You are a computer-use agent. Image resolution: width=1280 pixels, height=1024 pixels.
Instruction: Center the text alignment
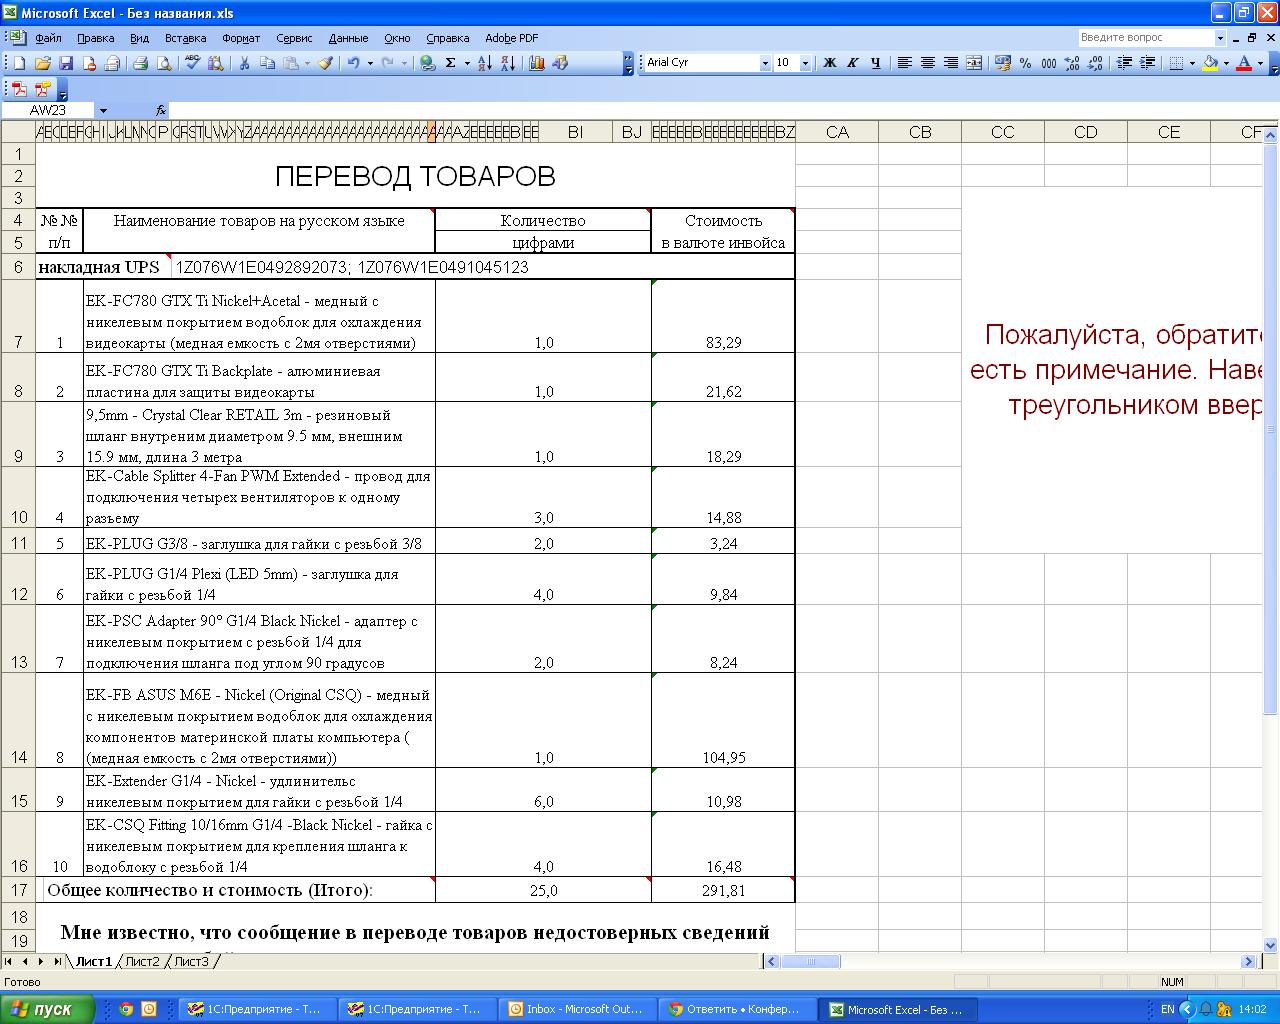(x=927, y=63)
